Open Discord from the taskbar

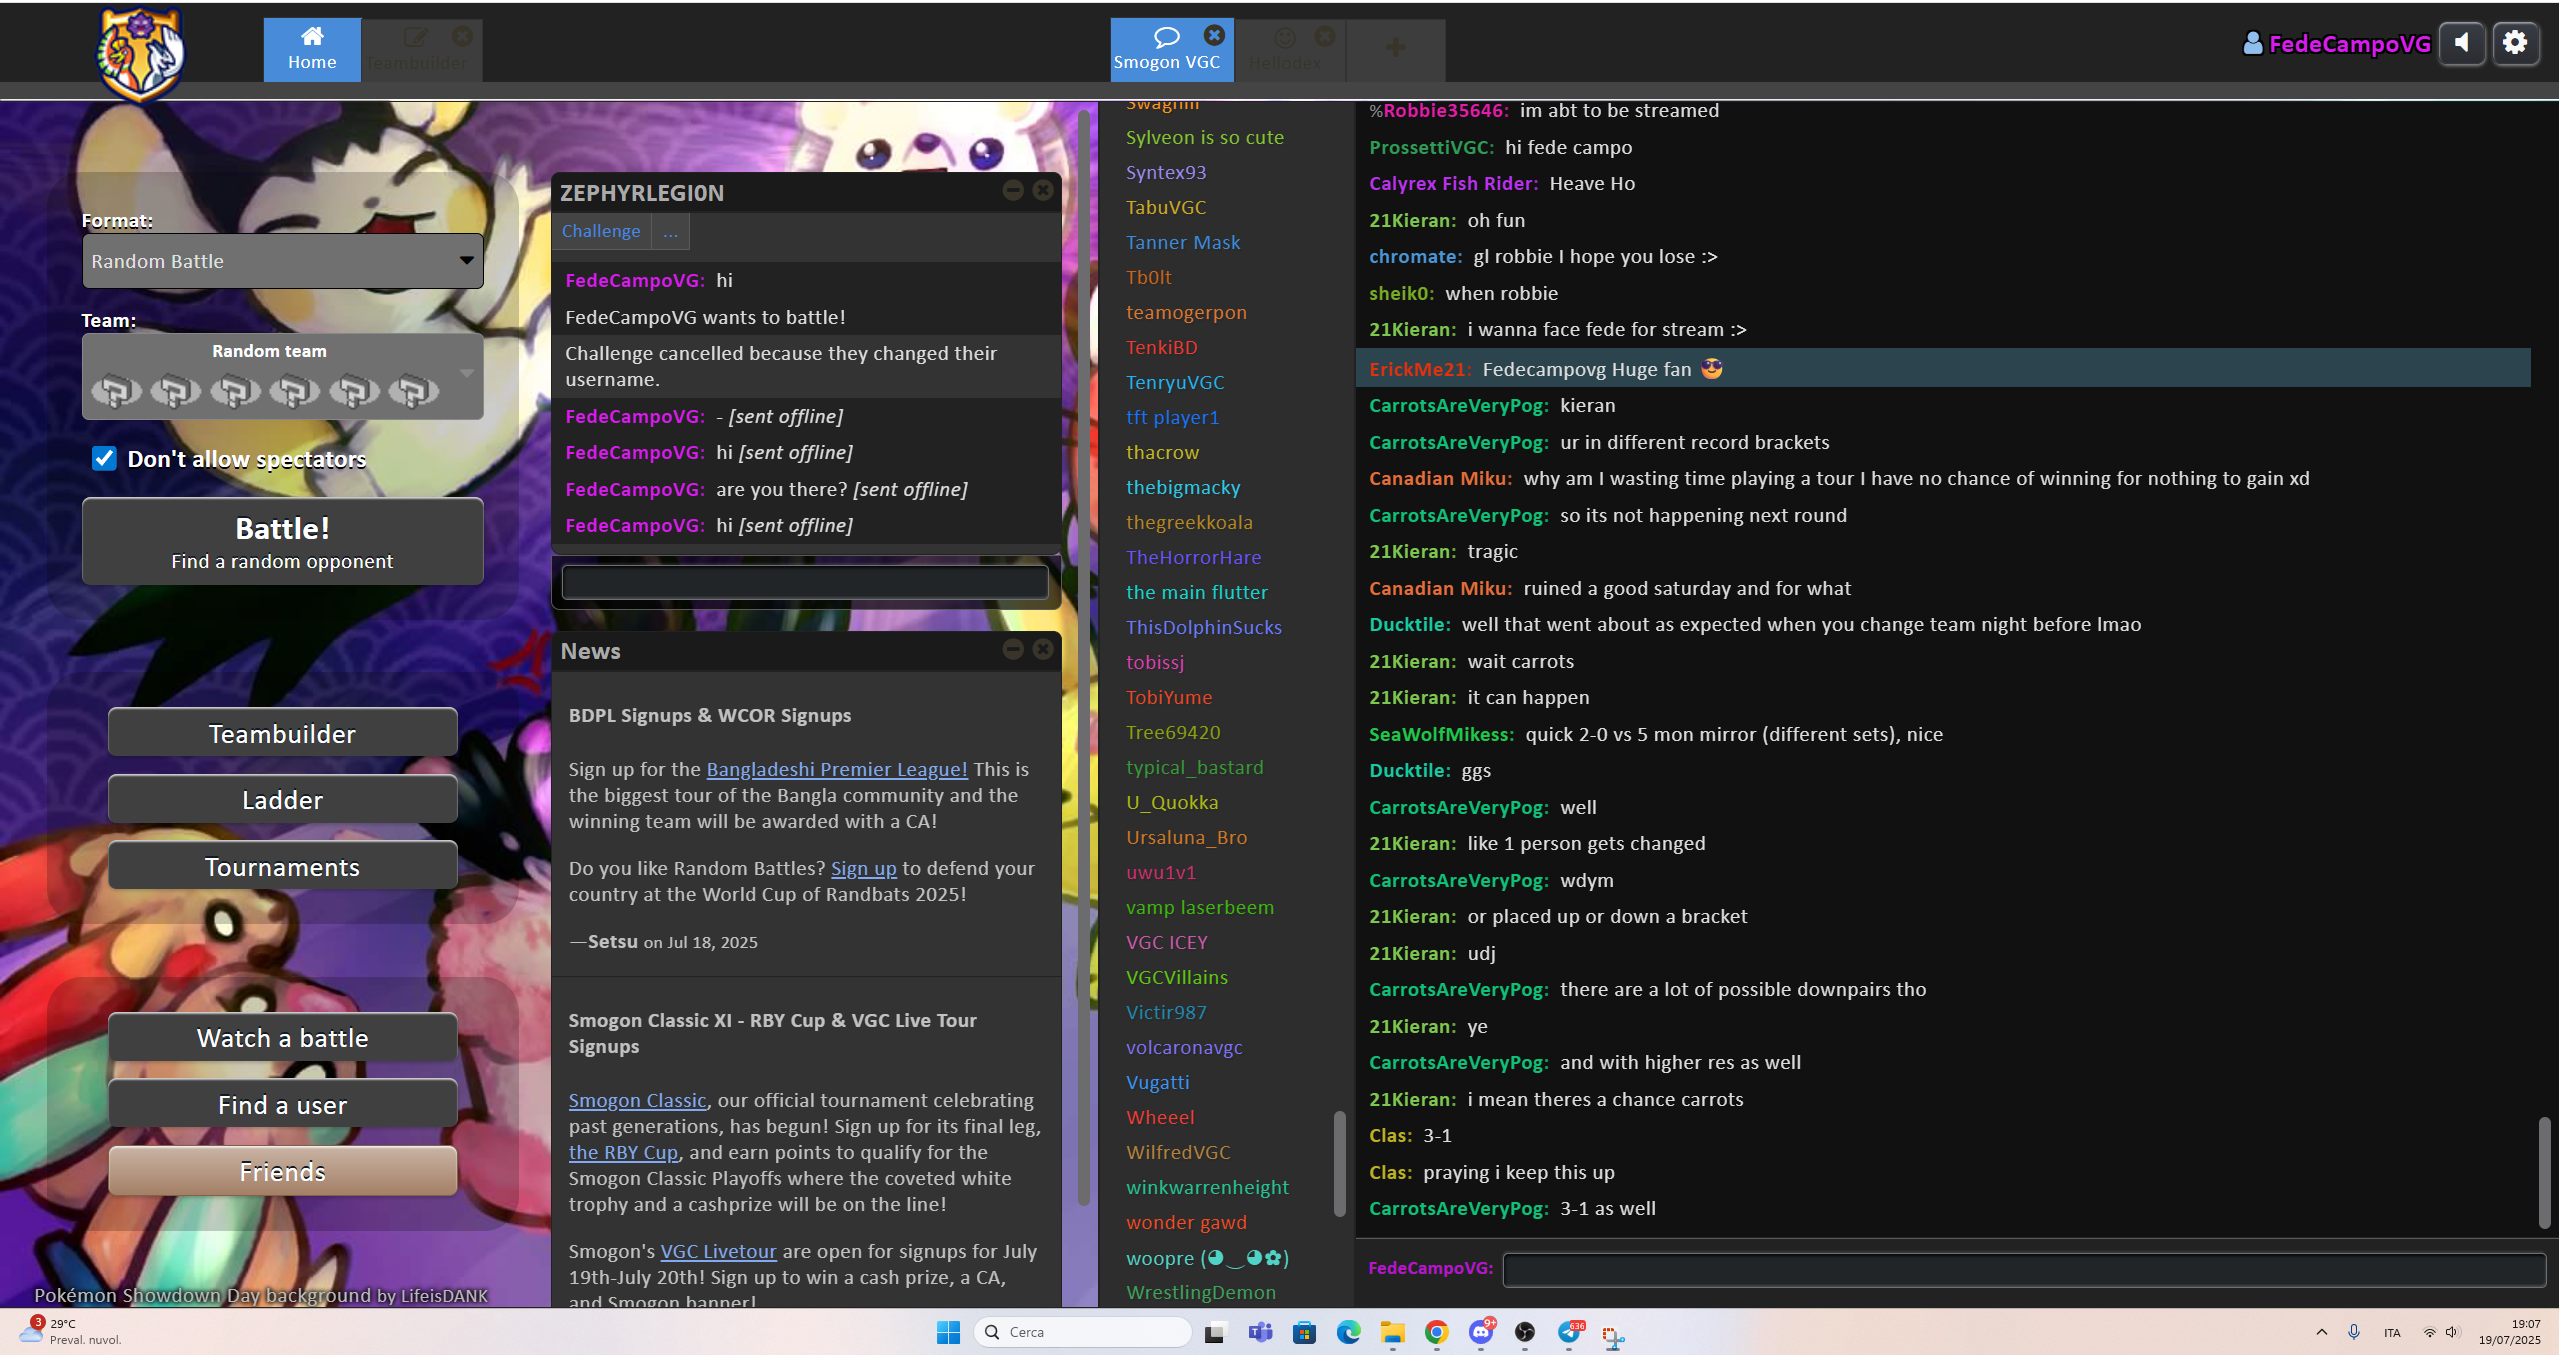coord(1481,1332)
